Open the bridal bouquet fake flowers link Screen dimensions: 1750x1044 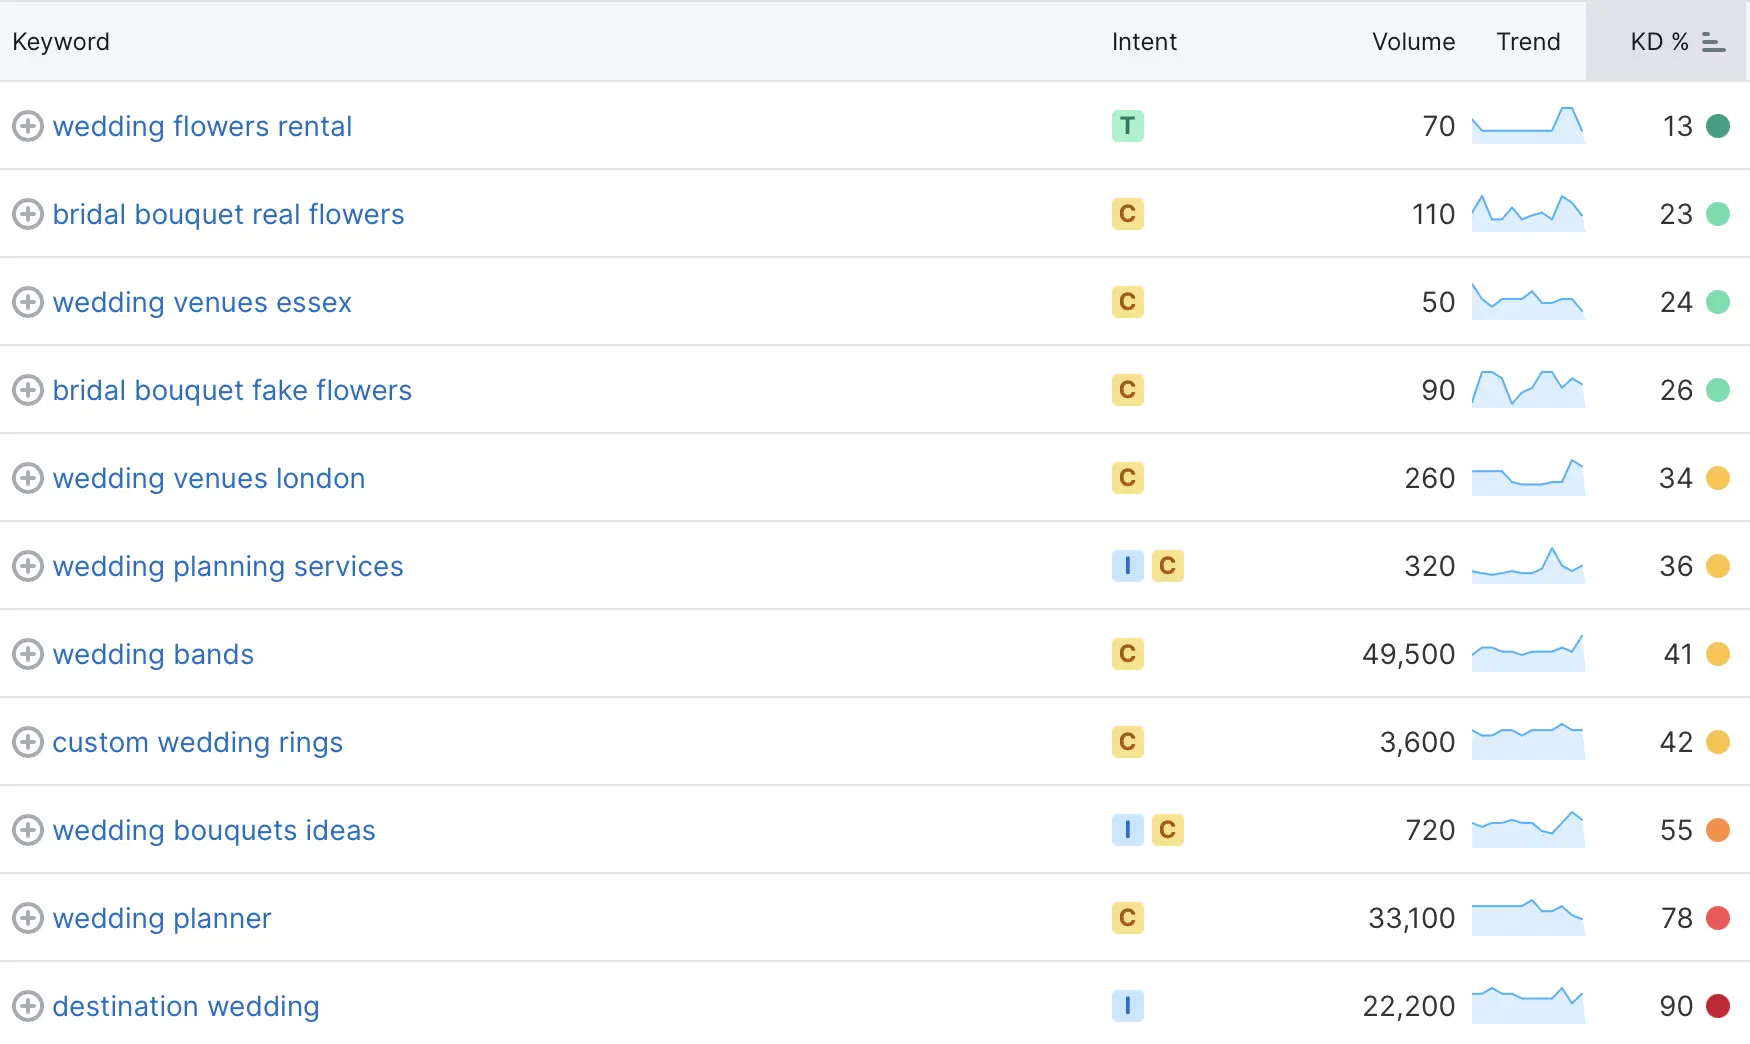[x=232, y=390]
